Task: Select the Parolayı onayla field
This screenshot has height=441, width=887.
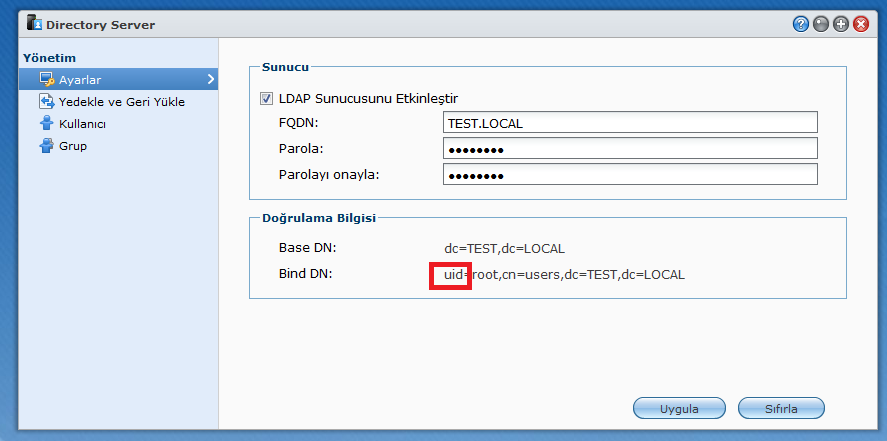Action: tap(630, 175)
